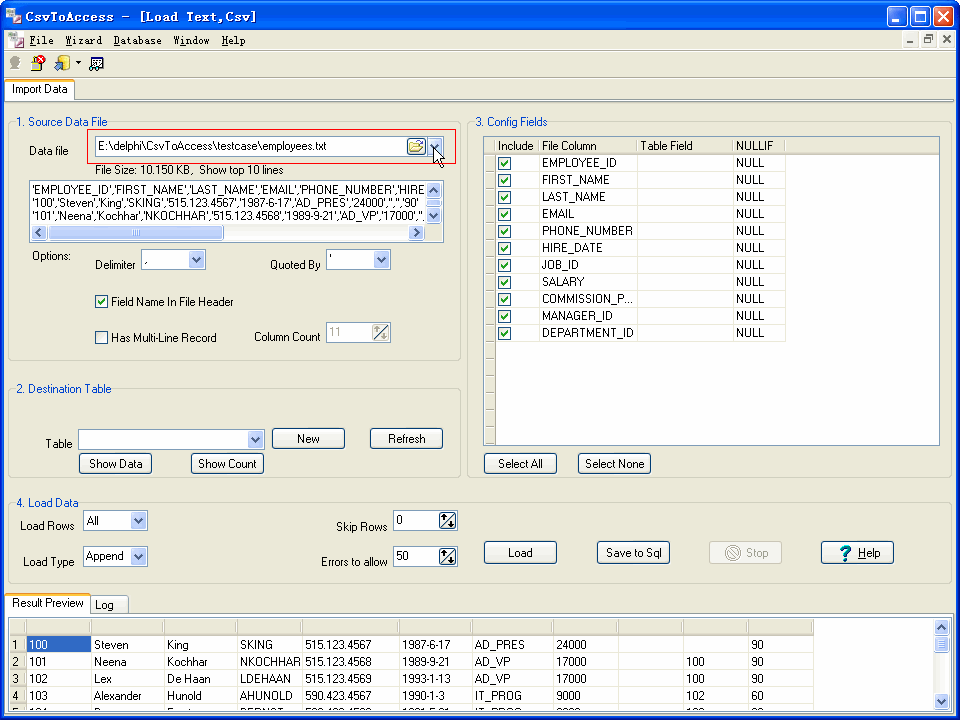Image resolution: width=960 pixels, height=720 pixels.
Task: Open the File menu
Action: 42,40
